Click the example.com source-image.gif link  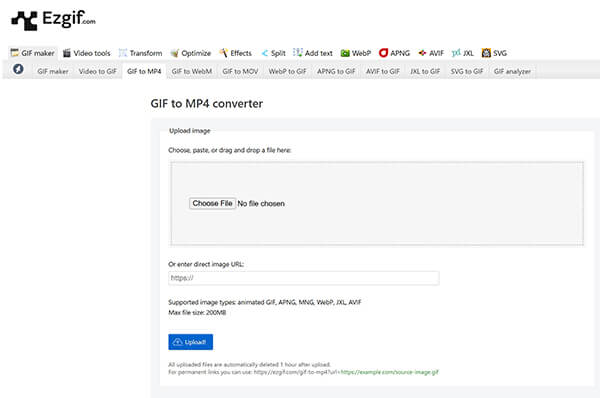[389, 372]
